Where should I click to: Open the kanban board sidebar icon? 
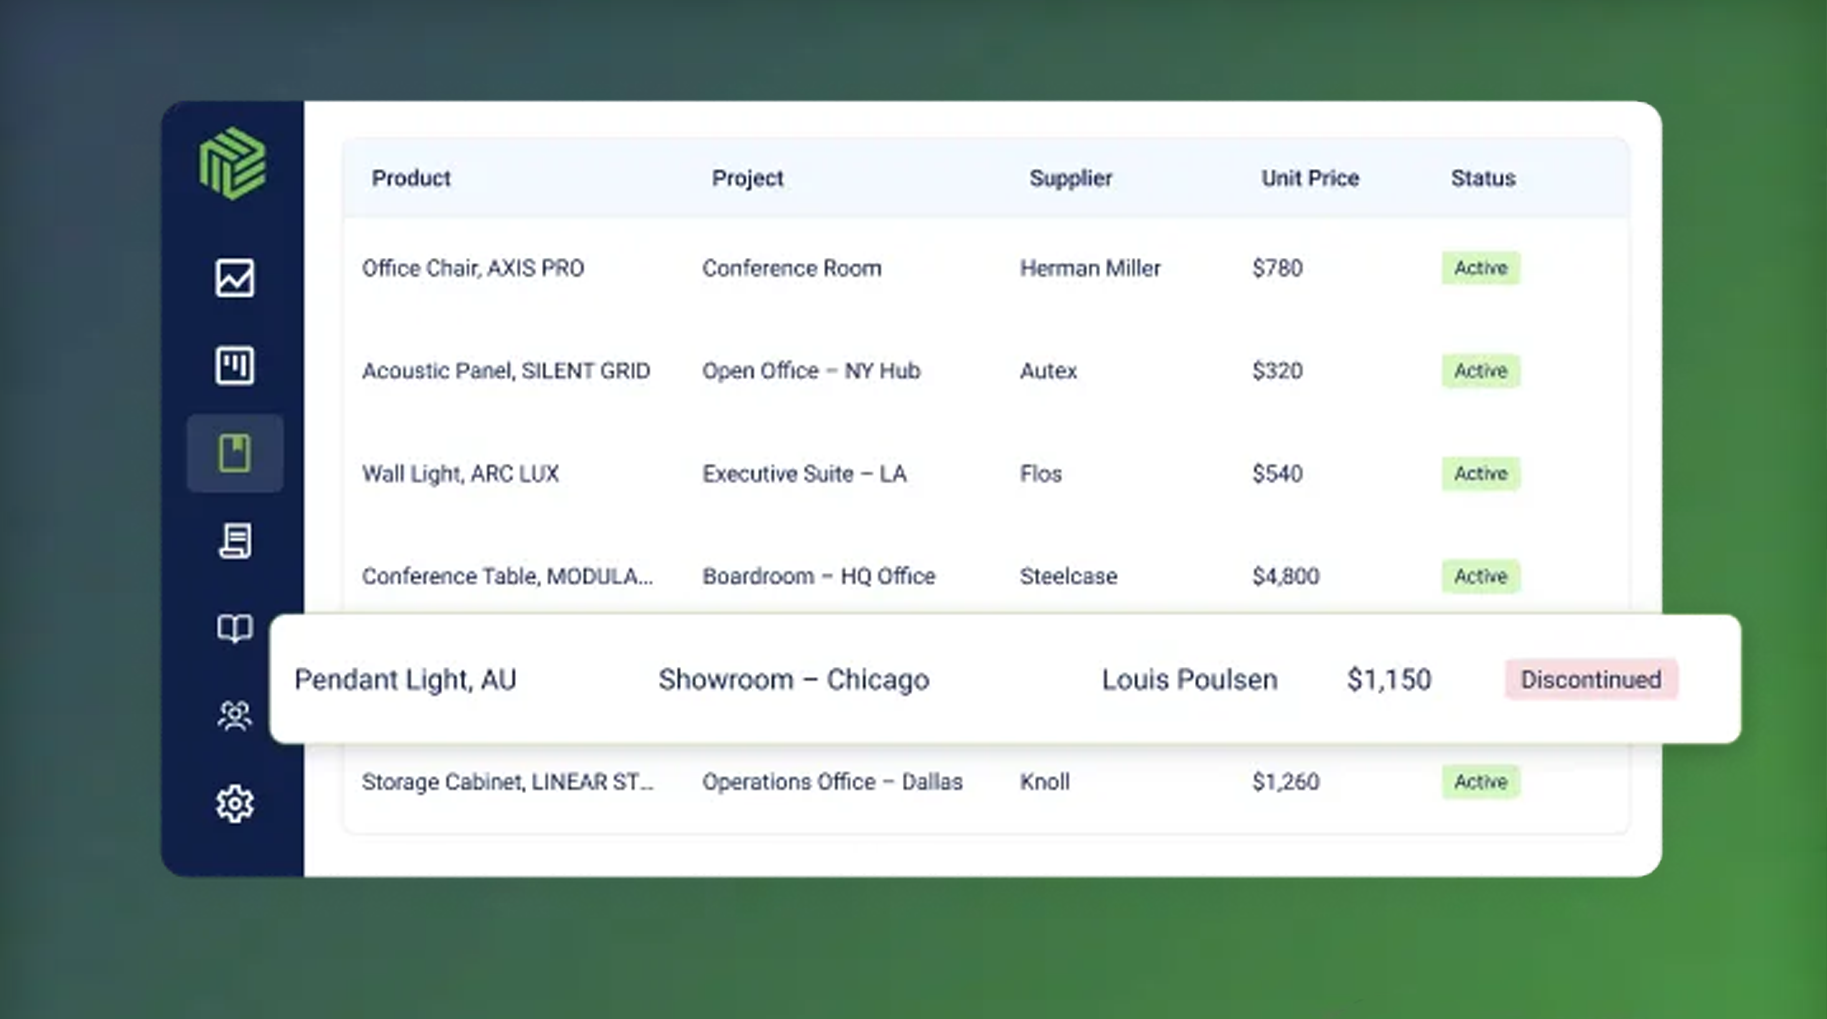(235, 365)
